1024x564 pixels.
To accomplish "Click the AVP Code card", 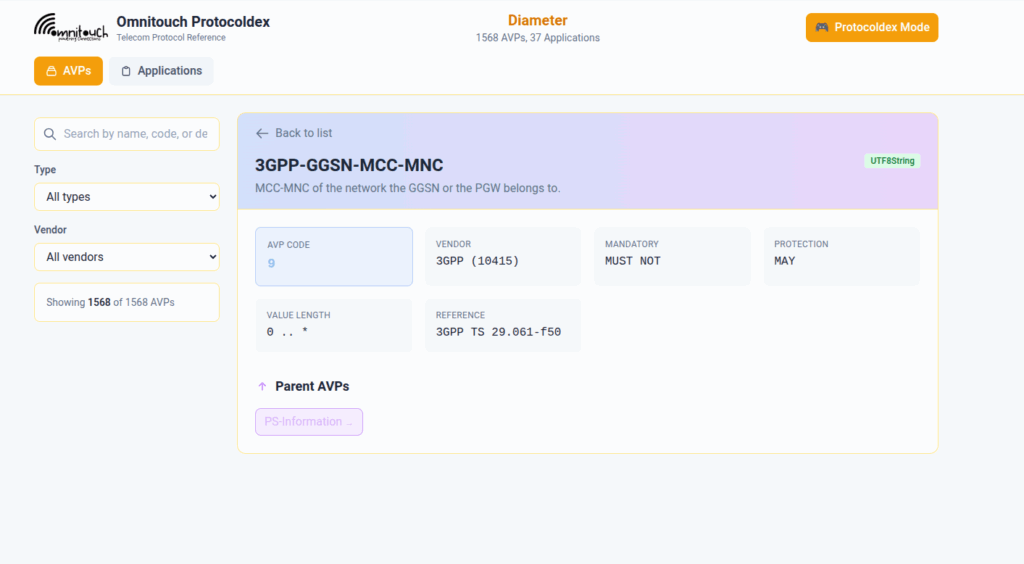I will click(334, 256).
